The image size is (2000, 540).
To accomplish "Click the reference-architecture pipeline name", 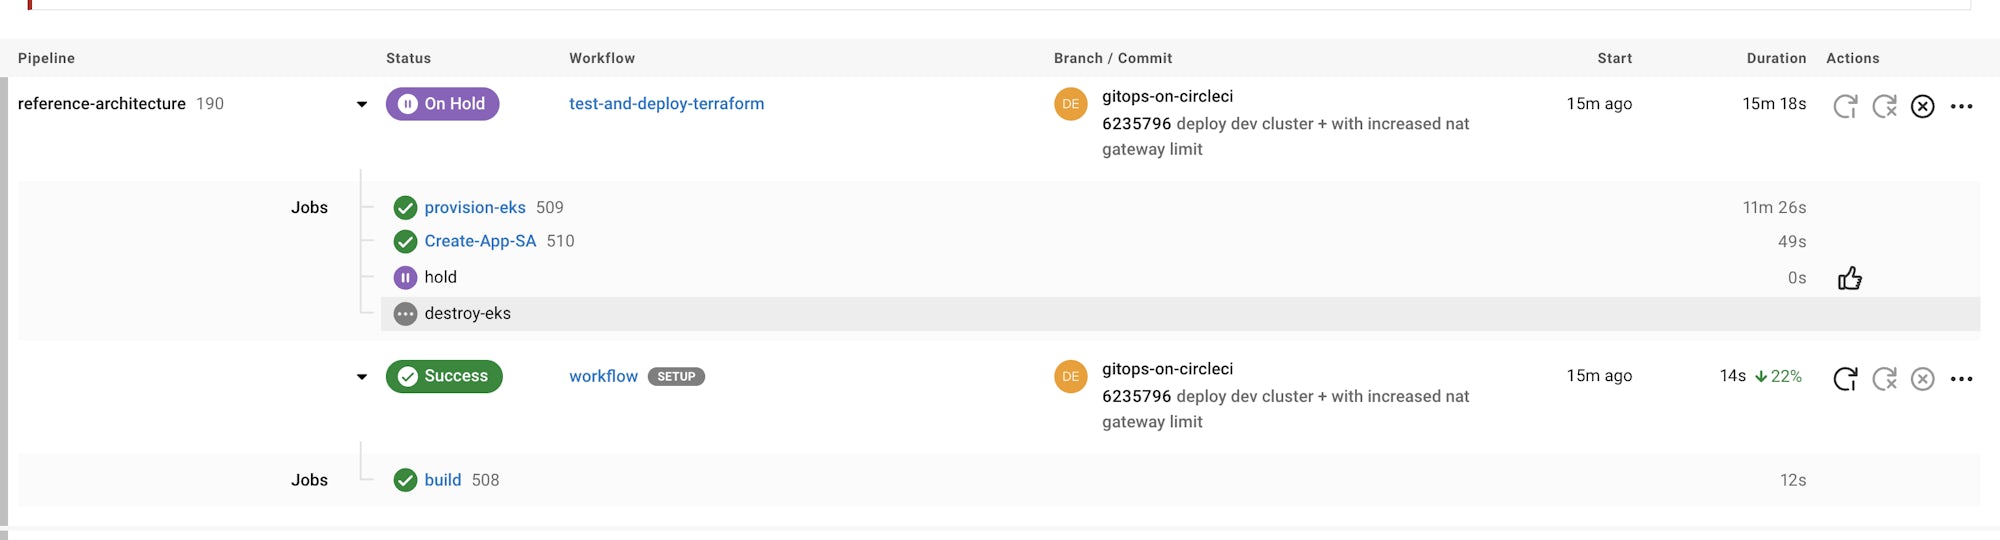I will pos(102,104).
